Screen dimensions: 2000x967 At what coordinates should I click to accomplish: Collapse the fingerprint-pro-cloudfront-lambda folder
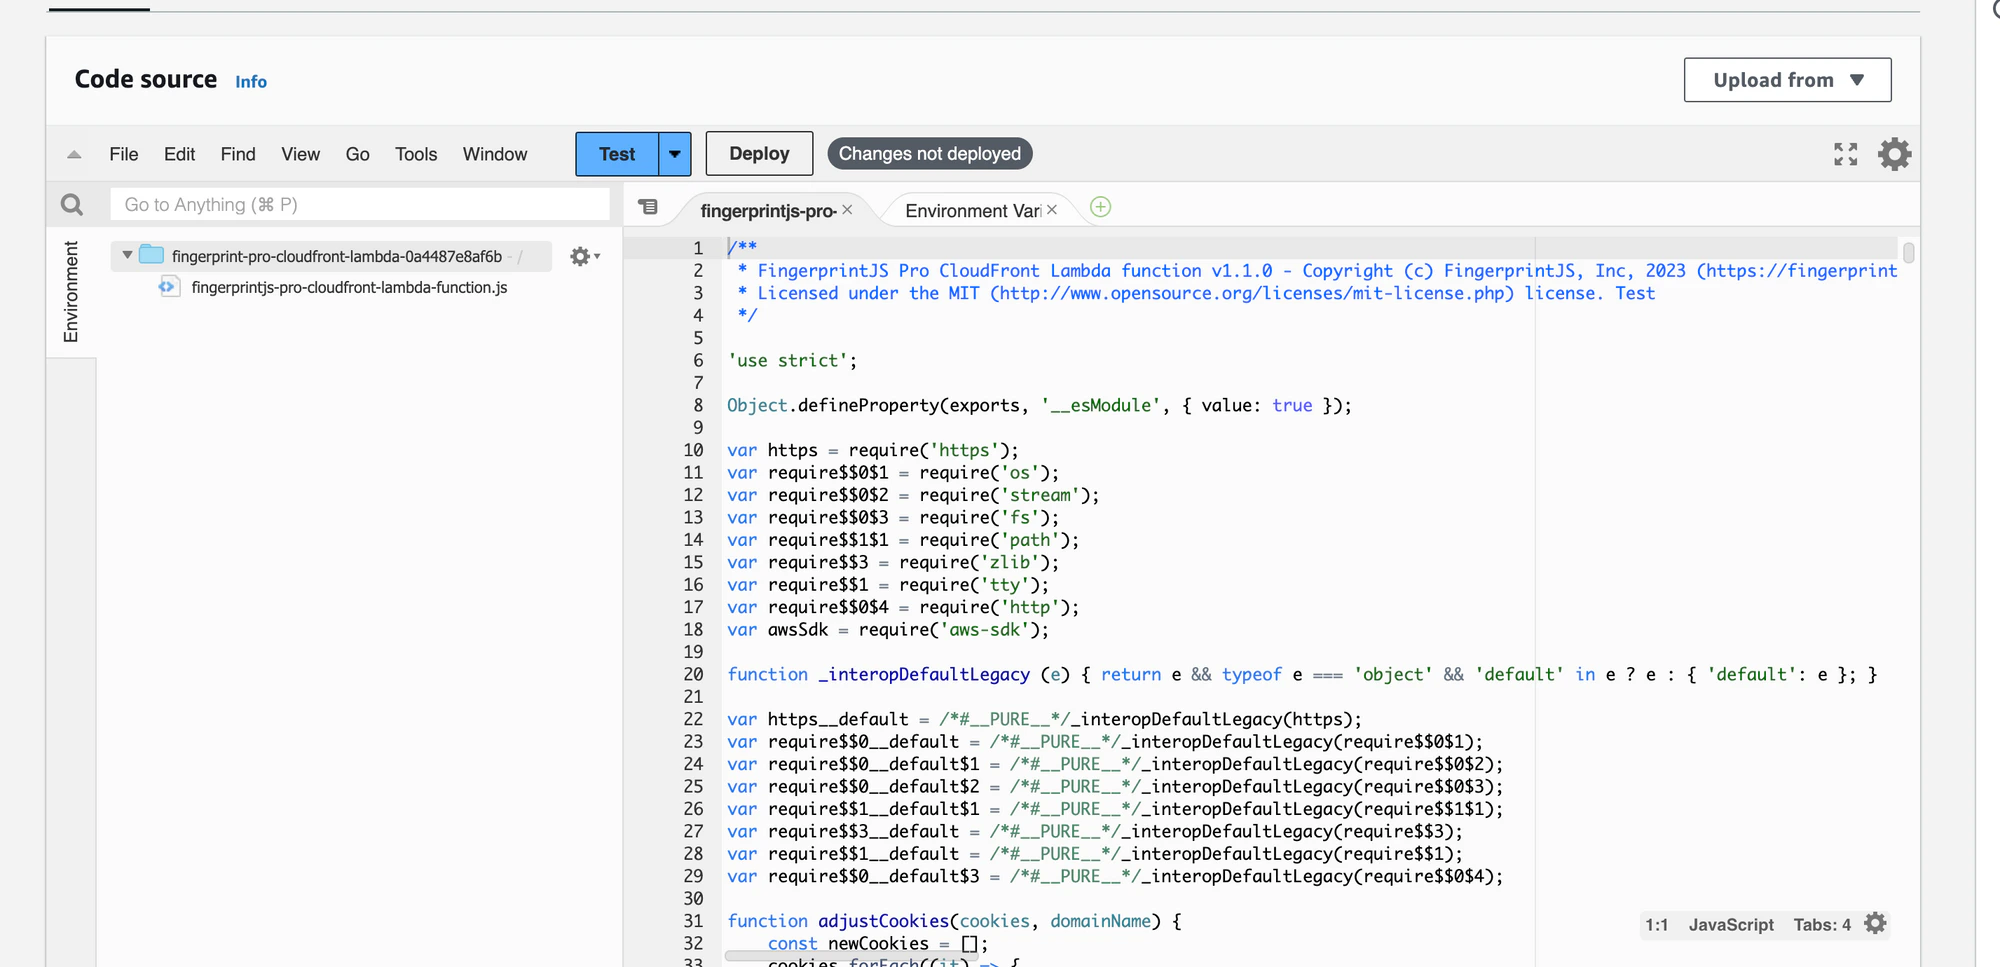point(127,256)
